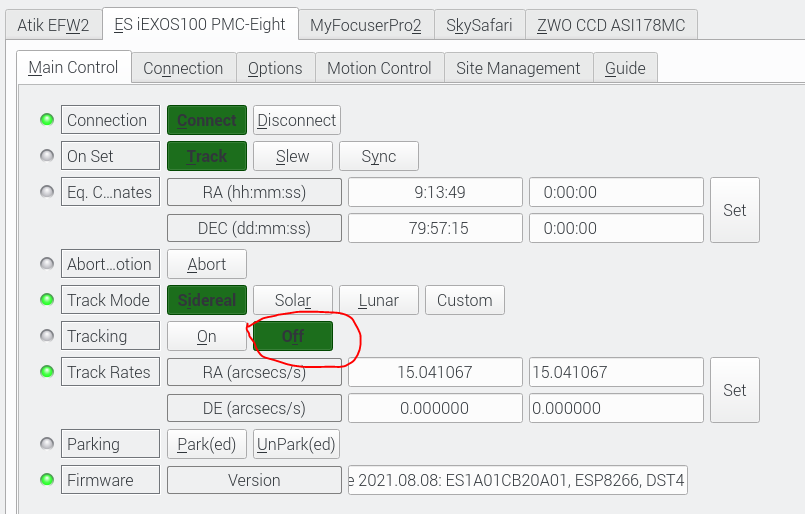Turn Tracking Off
Screen dimensions: 805x514
(293, 336)
